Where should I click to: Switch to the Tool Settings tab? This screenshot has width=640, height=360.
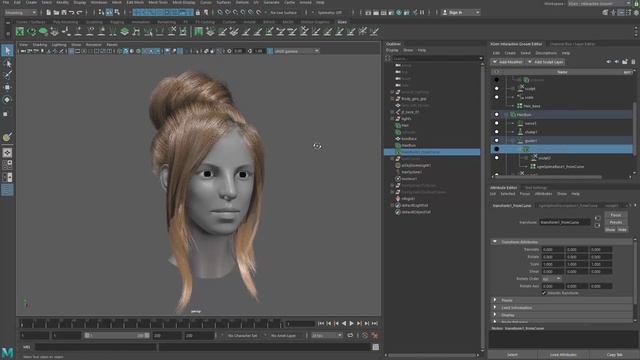click(x=536, y=188)
